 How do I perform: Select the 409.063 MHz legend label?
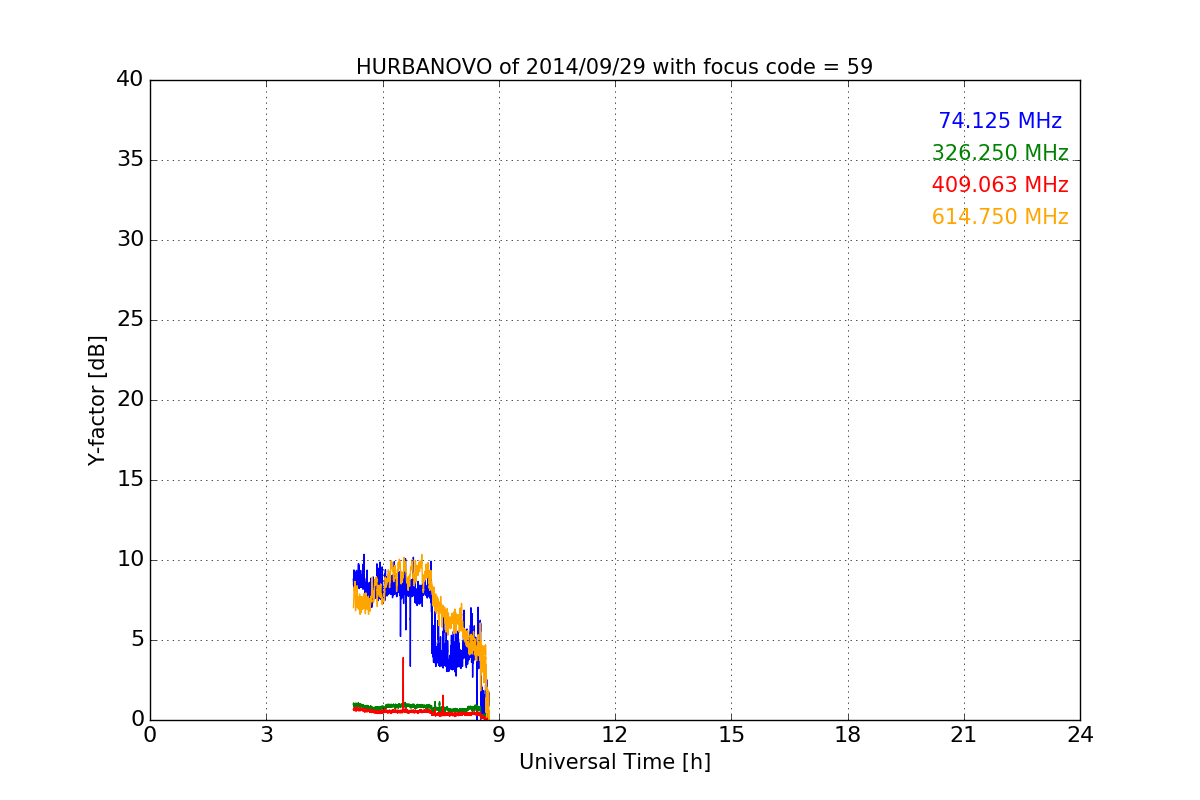(x=1000, y=185)
